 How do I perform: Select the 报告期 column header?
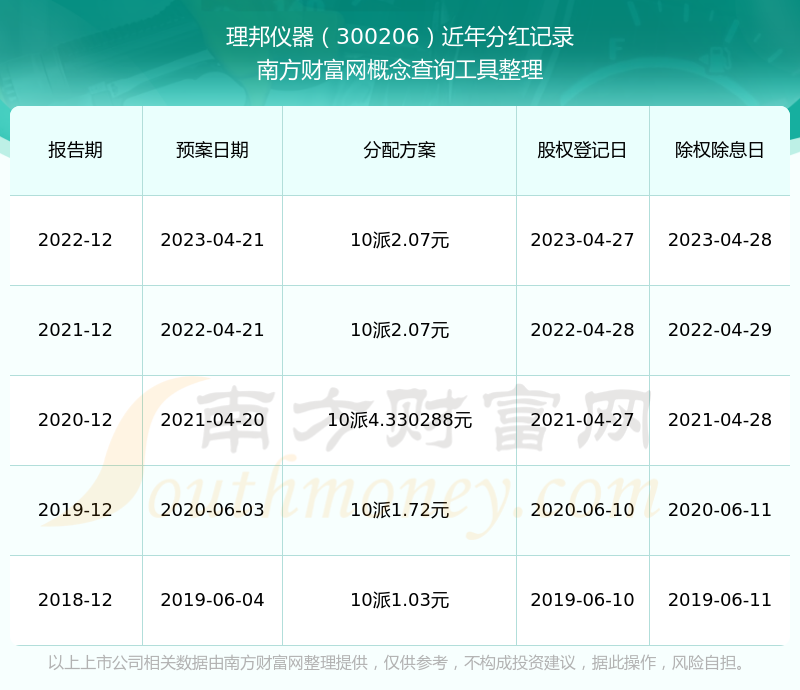pos(76,150)
